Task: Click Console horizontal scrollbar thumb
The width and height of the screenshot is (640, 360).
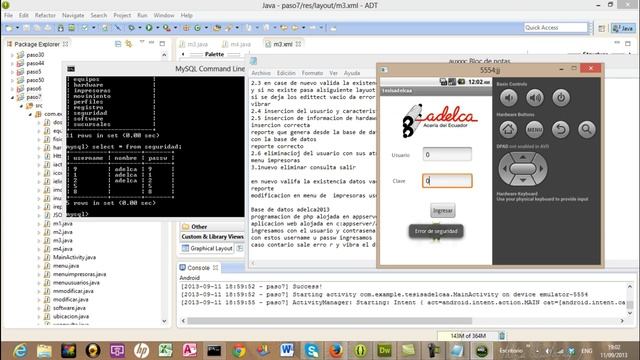Action: click(329, 321)
